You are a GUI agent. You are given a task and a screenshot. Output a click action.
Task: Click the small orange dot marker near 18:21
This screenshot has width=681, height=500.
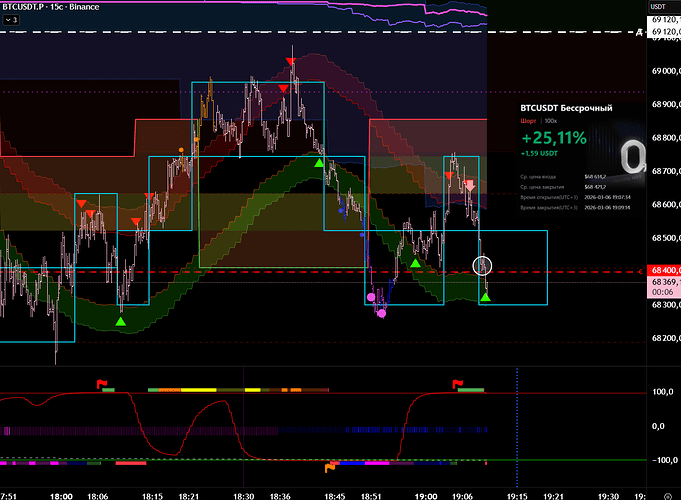click(180, 150)
